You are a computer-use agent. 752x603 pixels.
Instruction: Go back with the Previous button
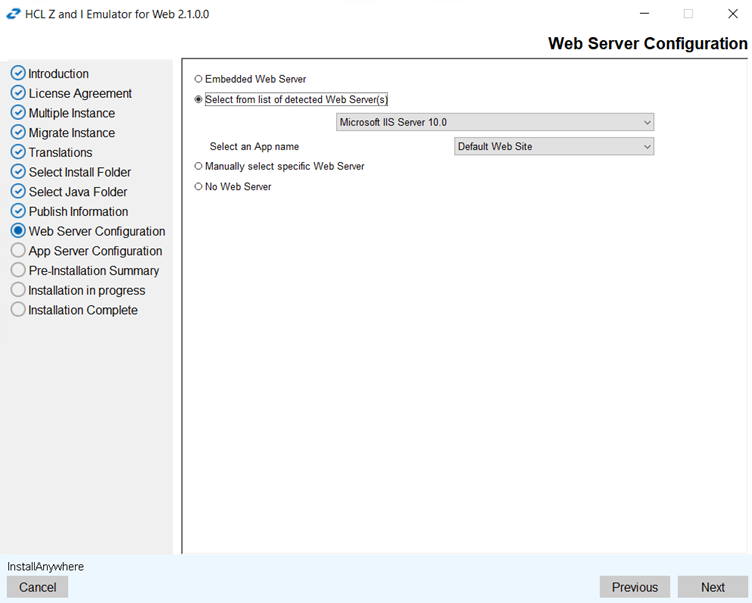pos(634,587)
